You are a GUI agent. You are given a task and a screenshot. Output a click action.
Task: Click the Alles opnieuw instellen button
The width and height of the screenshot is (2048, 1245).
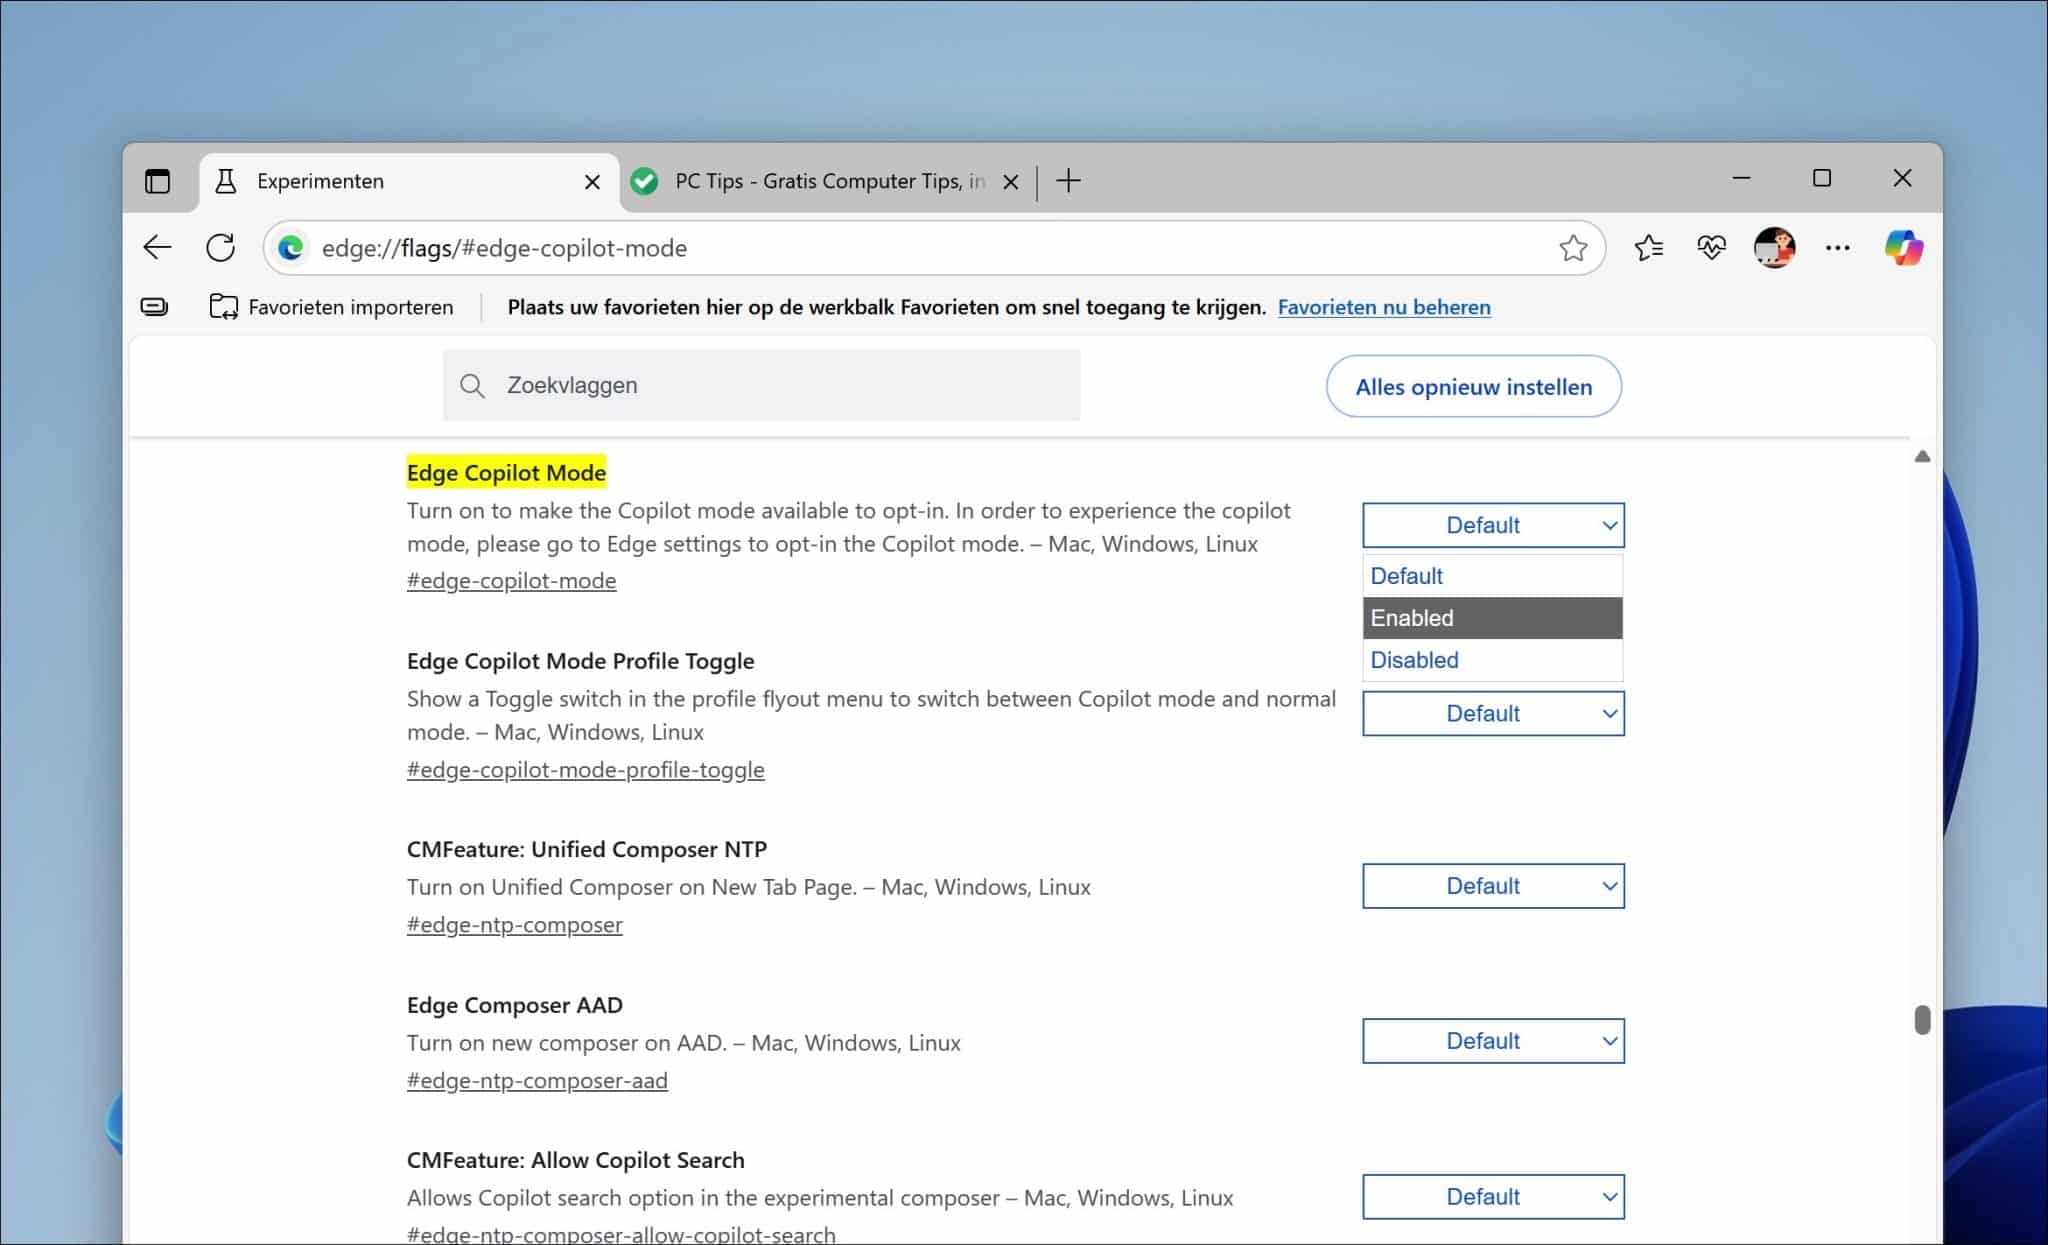[1474, 386]
